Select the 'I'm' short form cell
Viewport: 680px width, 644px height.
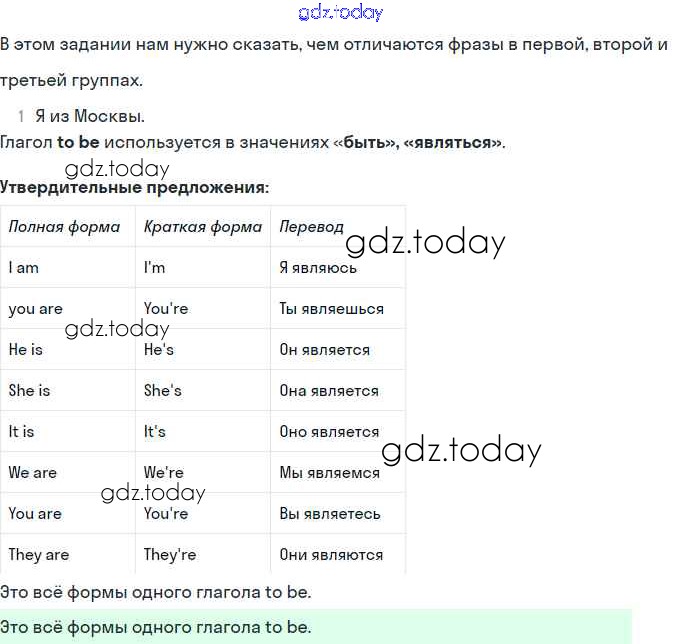tap(155, 268)
